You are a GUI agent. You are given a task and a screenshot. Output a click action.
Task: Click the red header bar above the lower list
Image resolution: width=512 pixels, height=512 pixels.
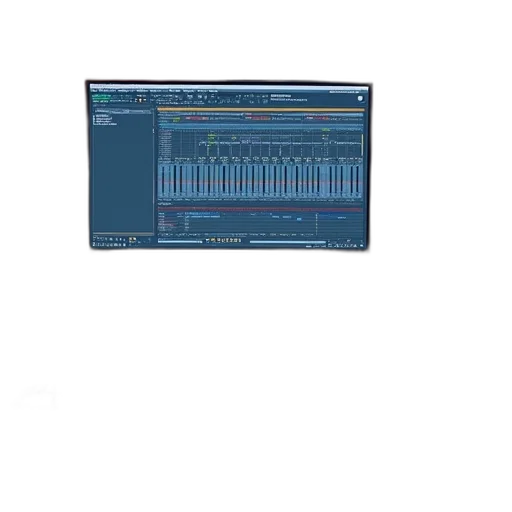[x=260, y=210]
